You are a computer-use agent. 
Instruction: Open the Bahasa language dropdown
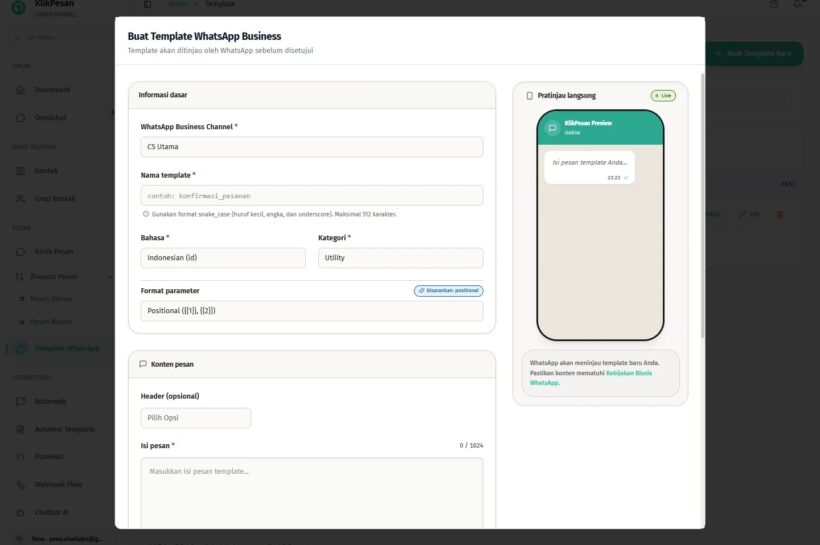click(x=223, y=258)
